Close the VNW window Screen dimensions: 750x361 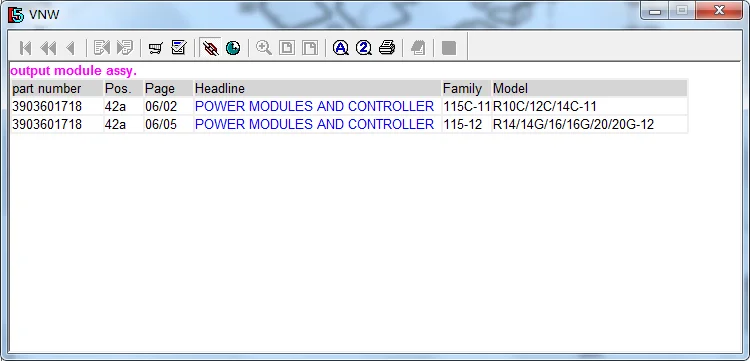(x=719, y=11)
